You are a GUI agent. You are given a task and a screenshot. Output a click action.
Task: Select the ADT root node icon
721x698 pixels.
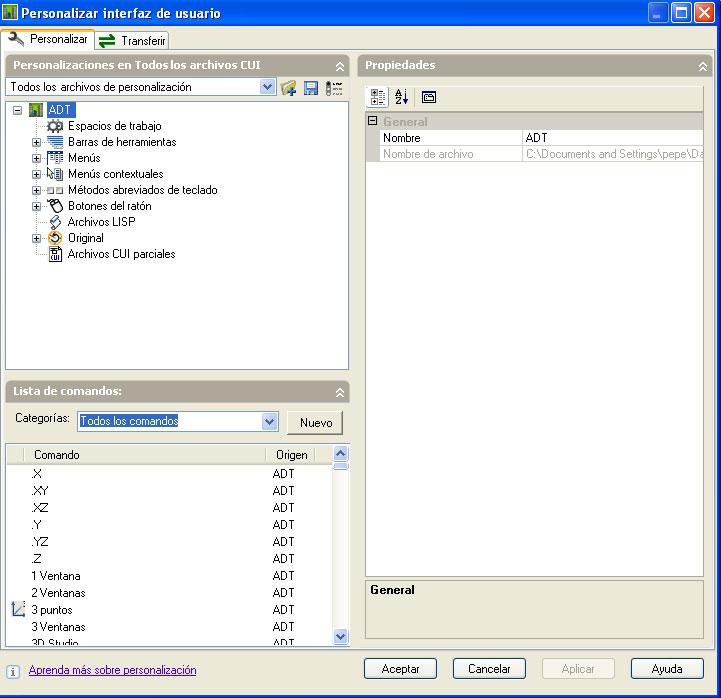(x=36, y=110)
